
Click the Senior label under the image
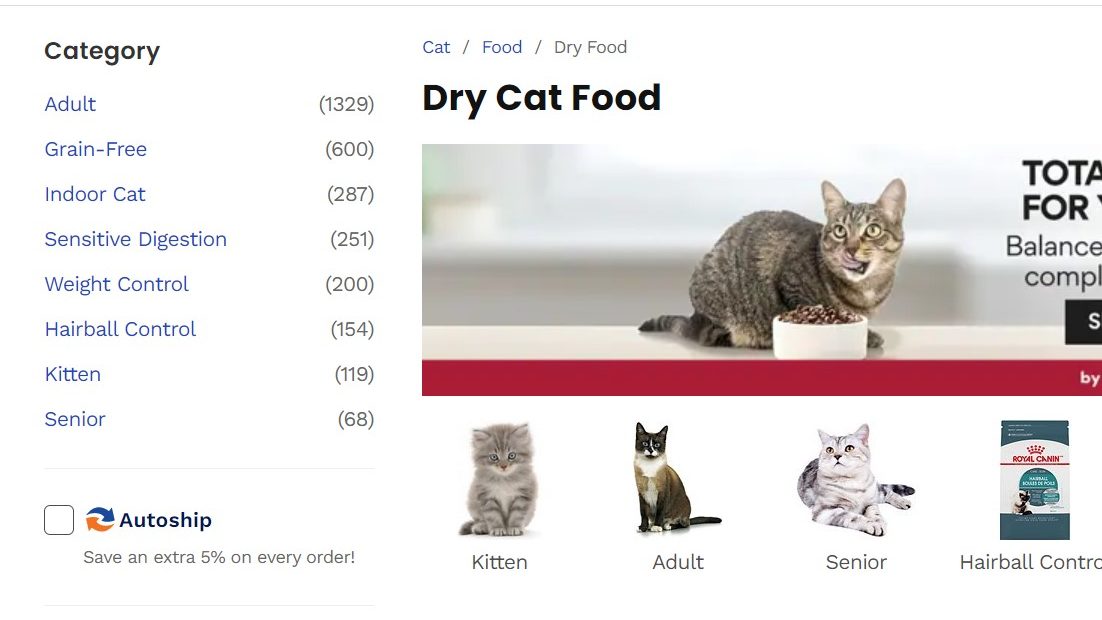[856, 562]
